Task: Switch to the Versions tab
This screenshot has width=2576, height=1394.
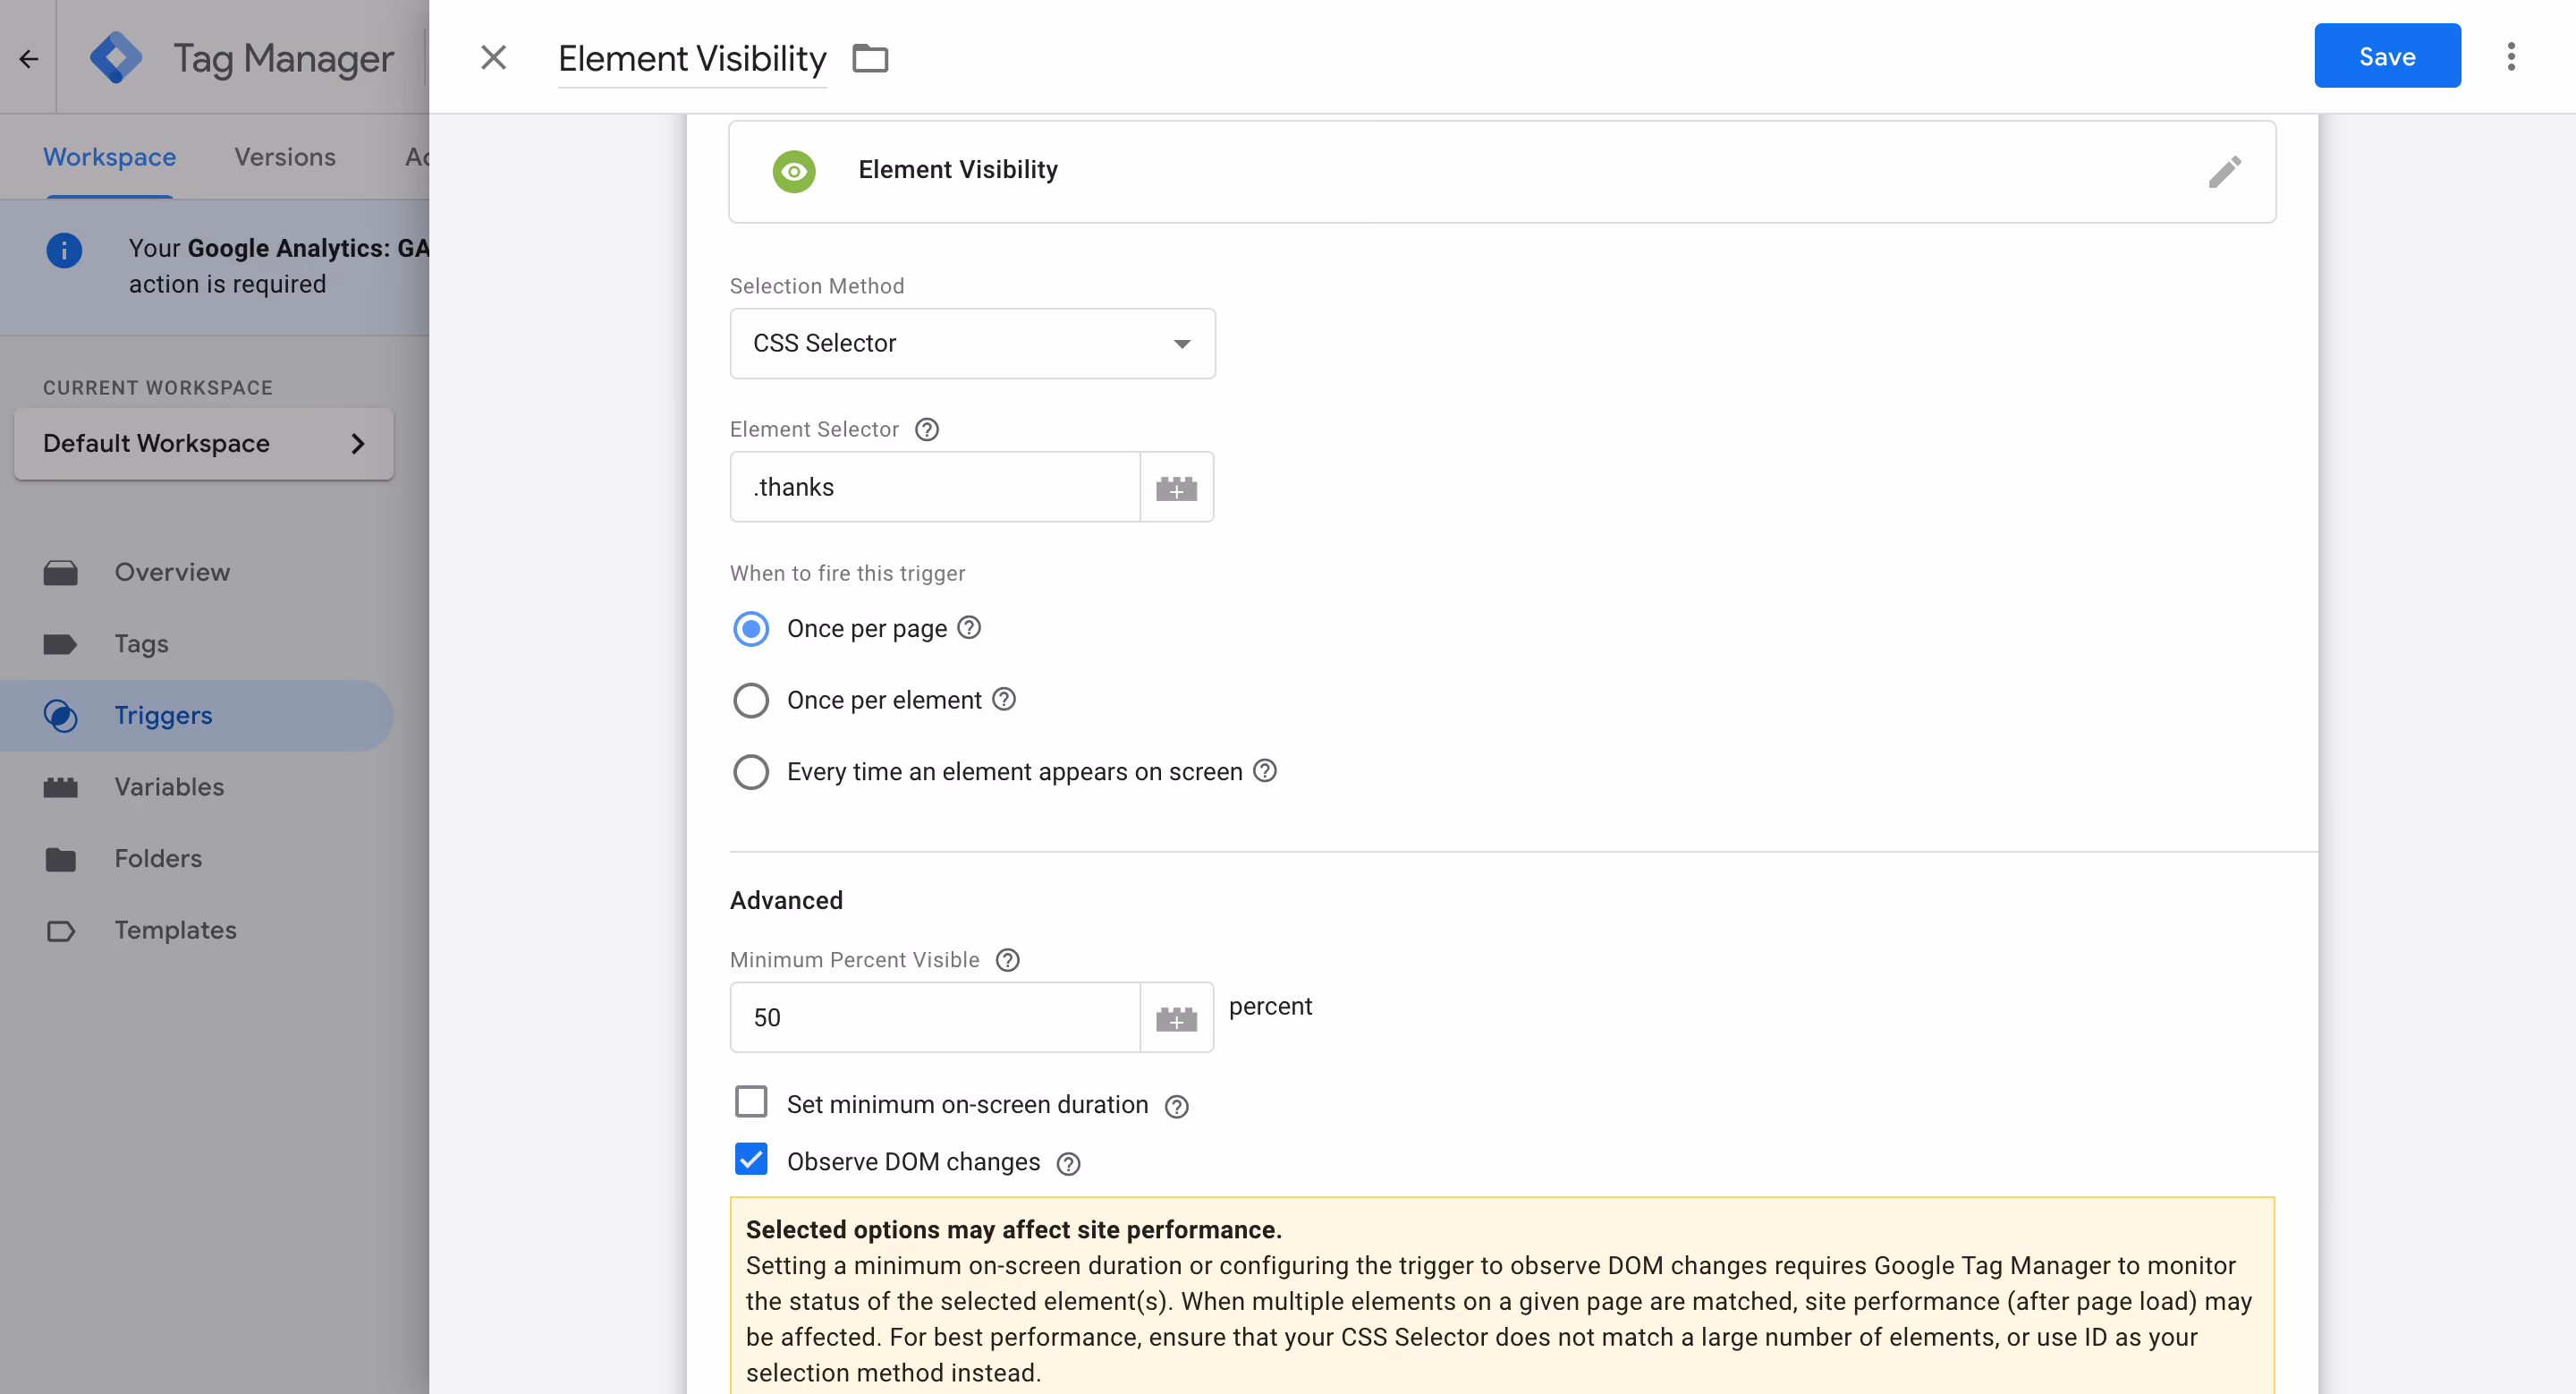Action: (x=285, y=157)
